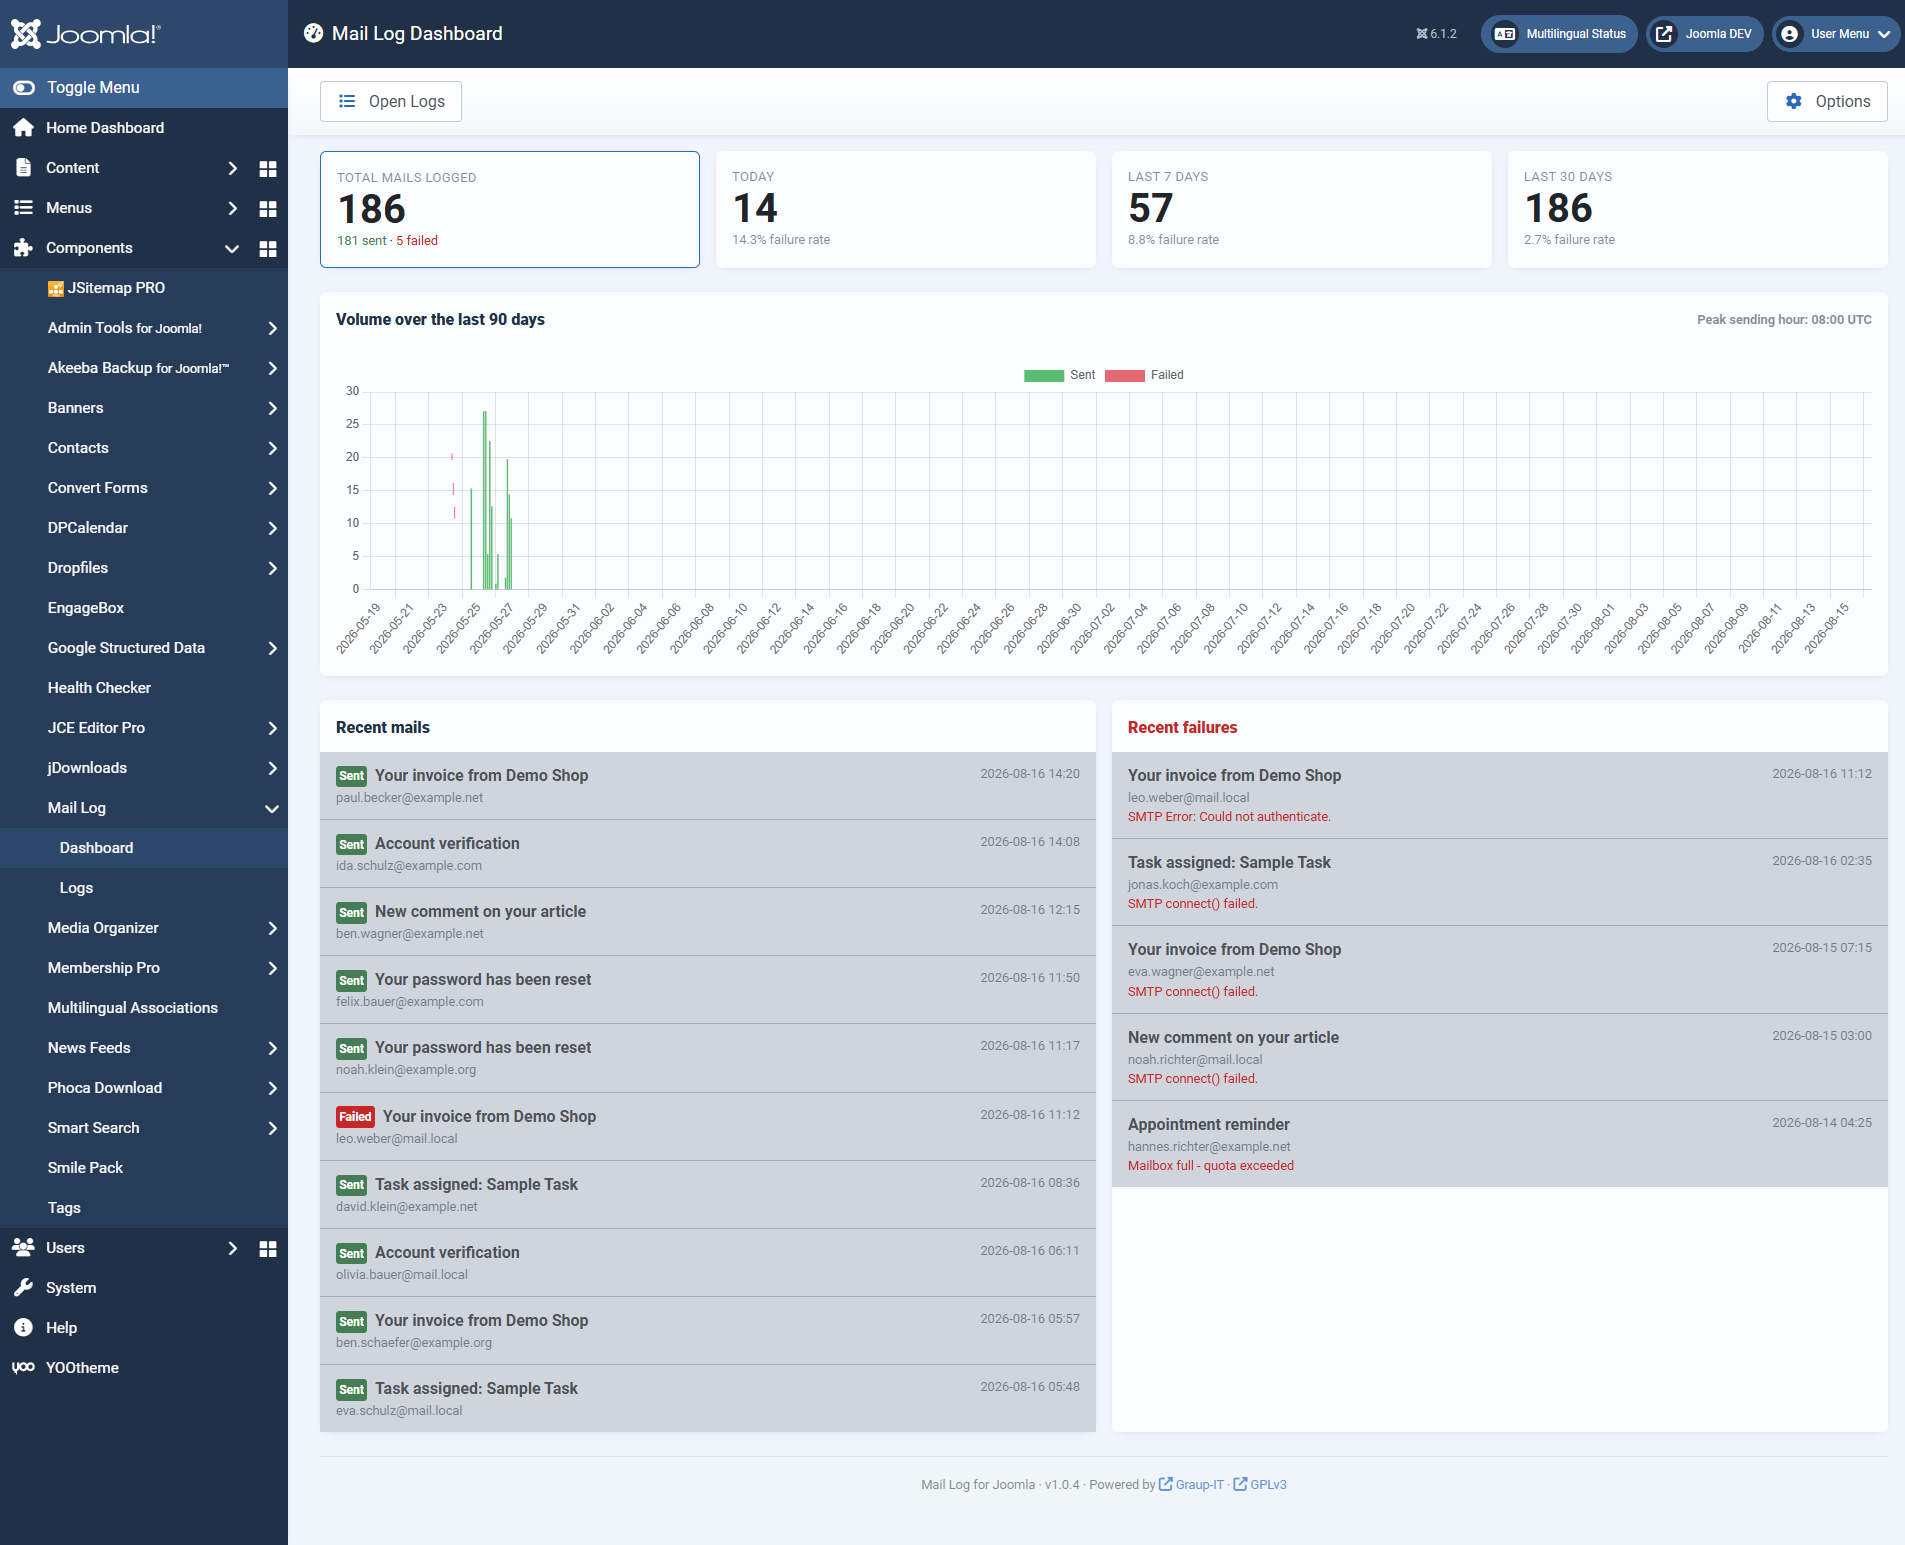Expand the Menus chevron
The image size is (1905, 1545).
[x=233, y=208]
